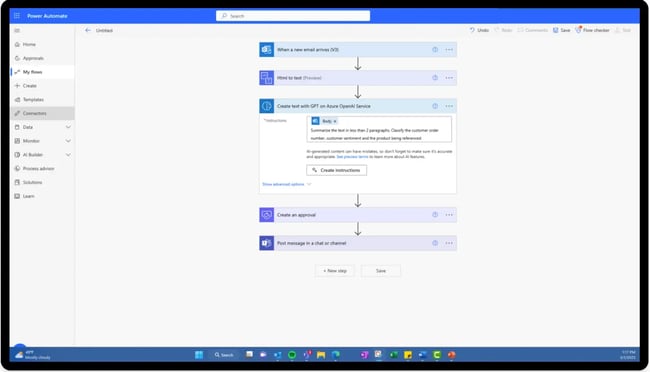Open the weather widget on taskbar

32,355
